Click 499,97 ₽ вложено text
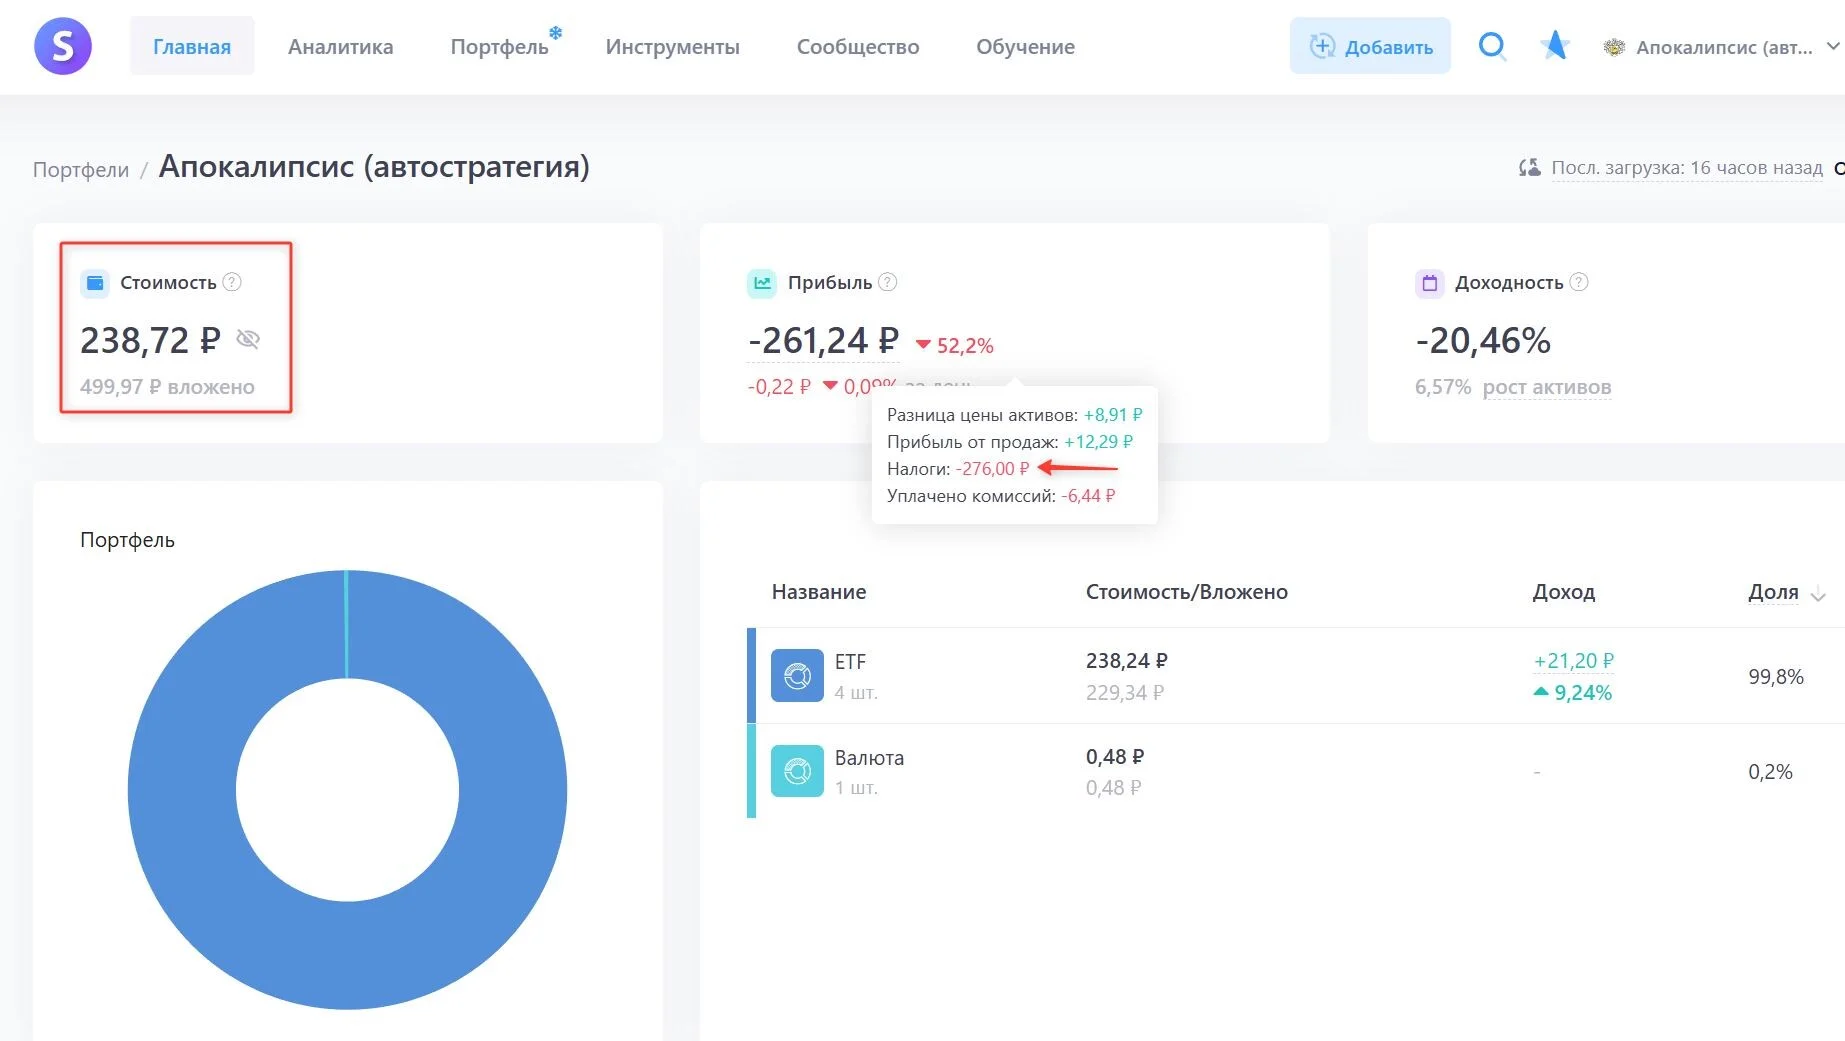 [167, 387]
